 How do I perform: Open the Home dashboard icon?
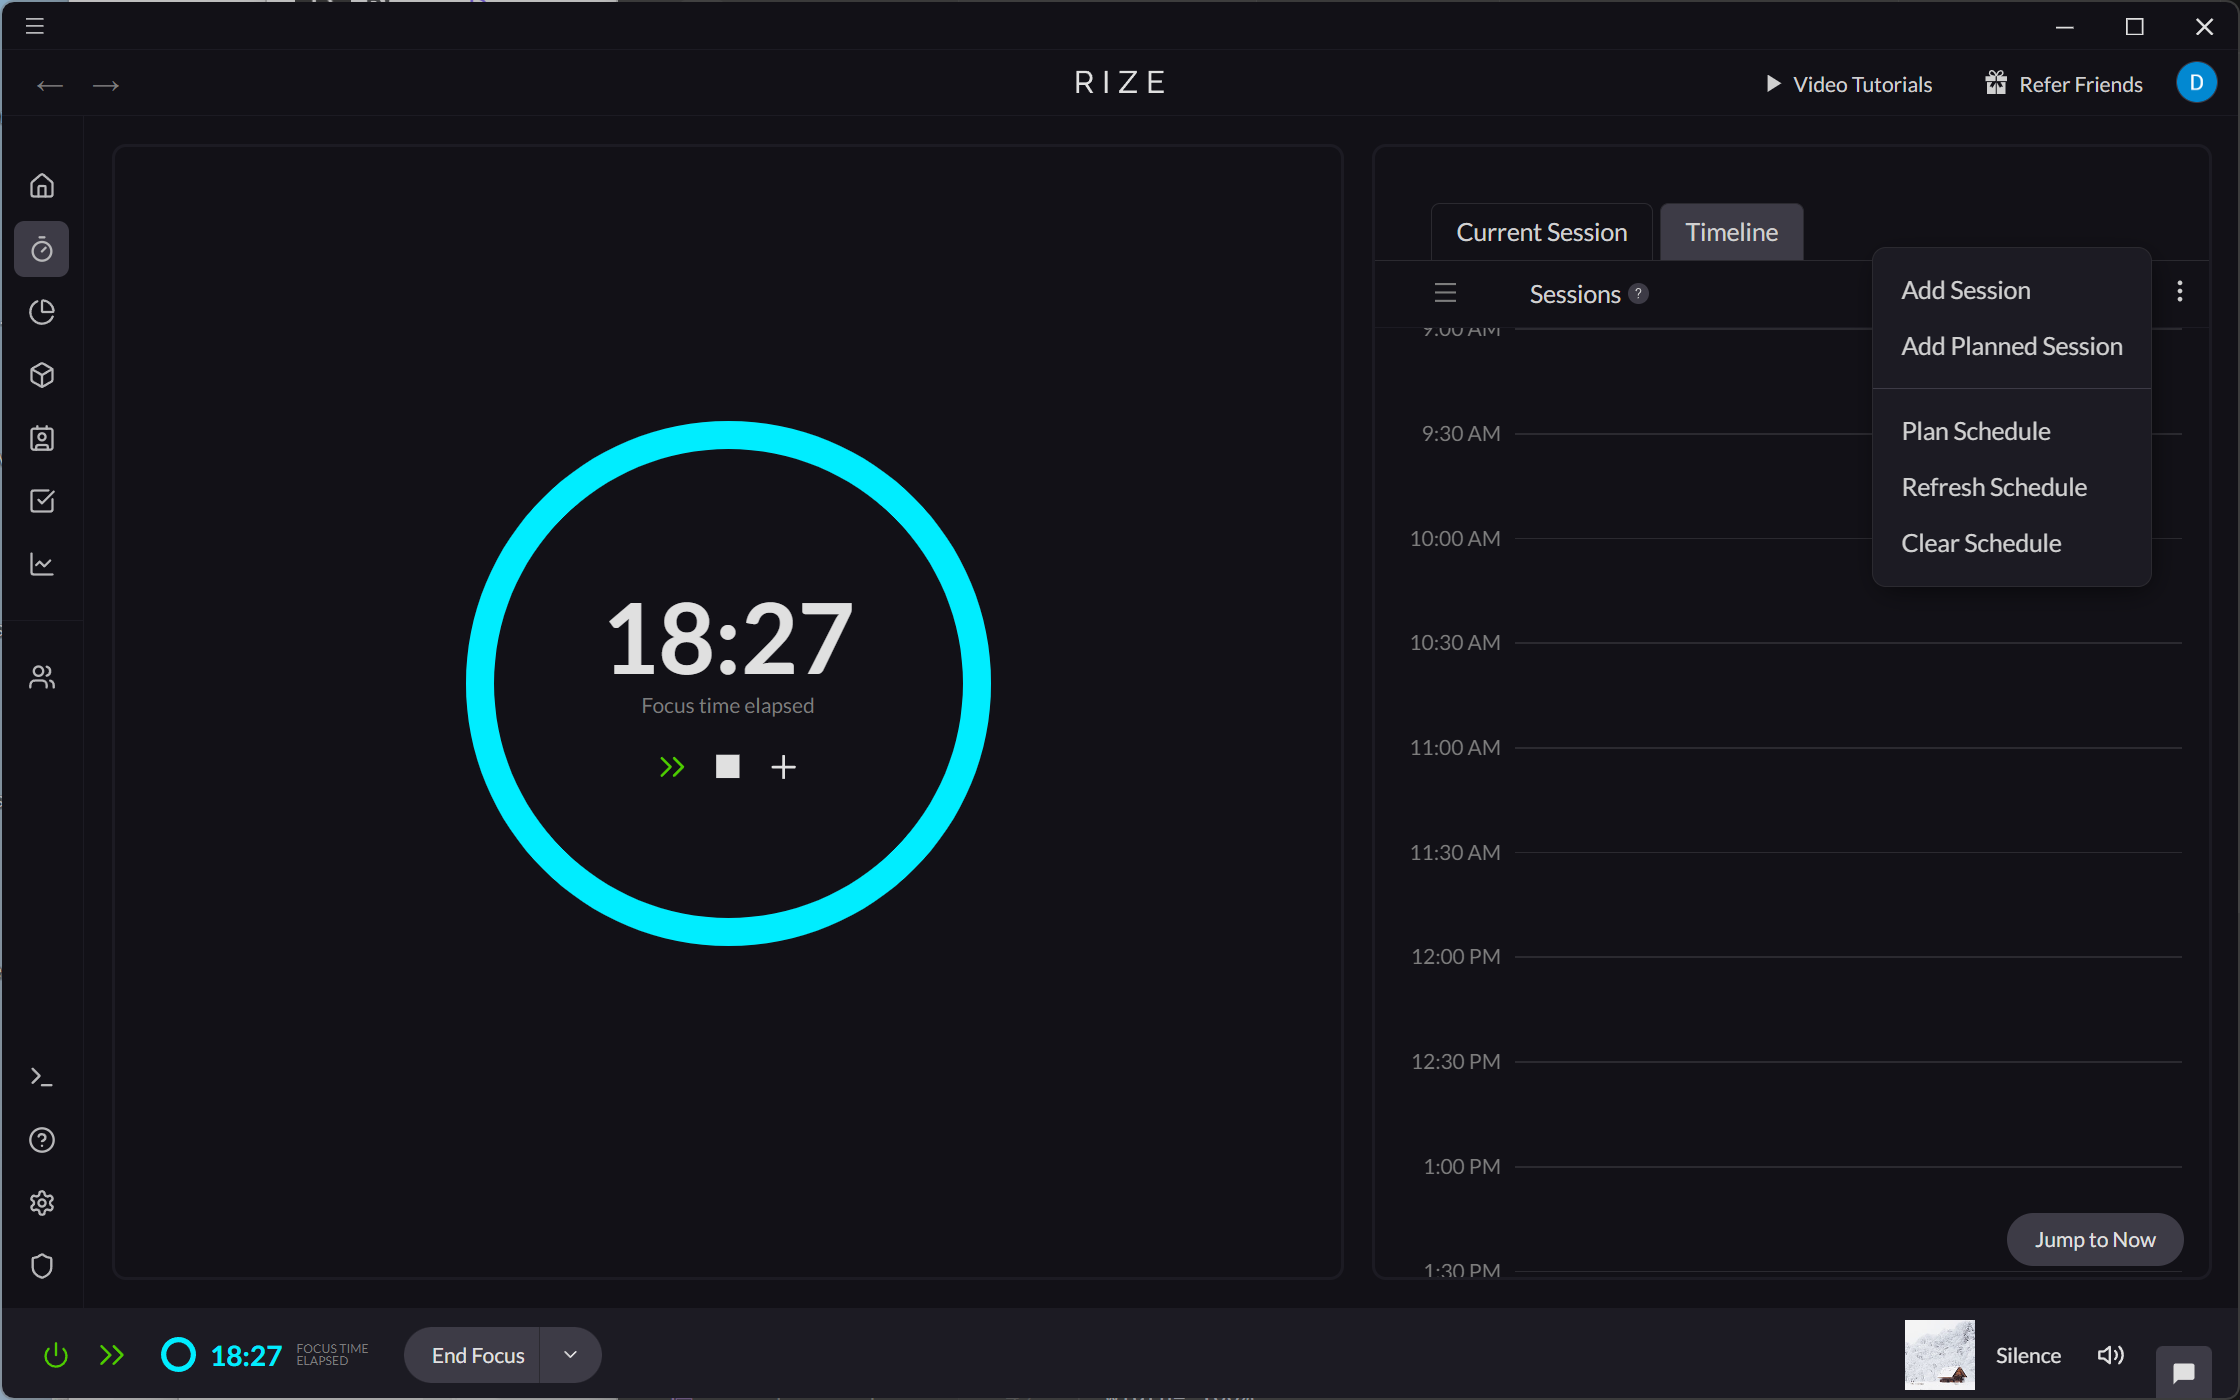pyautogui.click(x=41, y=185)
